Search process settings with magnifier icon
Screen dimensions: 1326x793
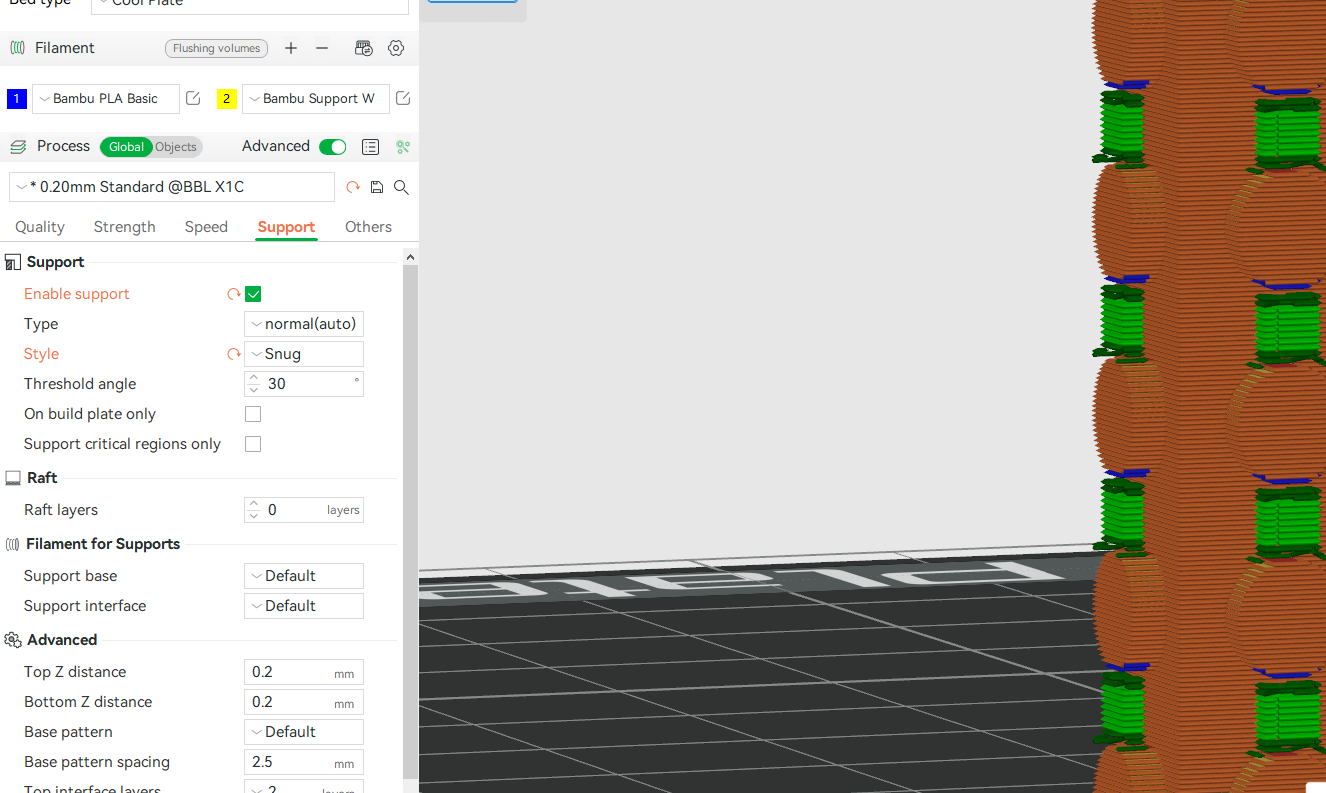401,187
